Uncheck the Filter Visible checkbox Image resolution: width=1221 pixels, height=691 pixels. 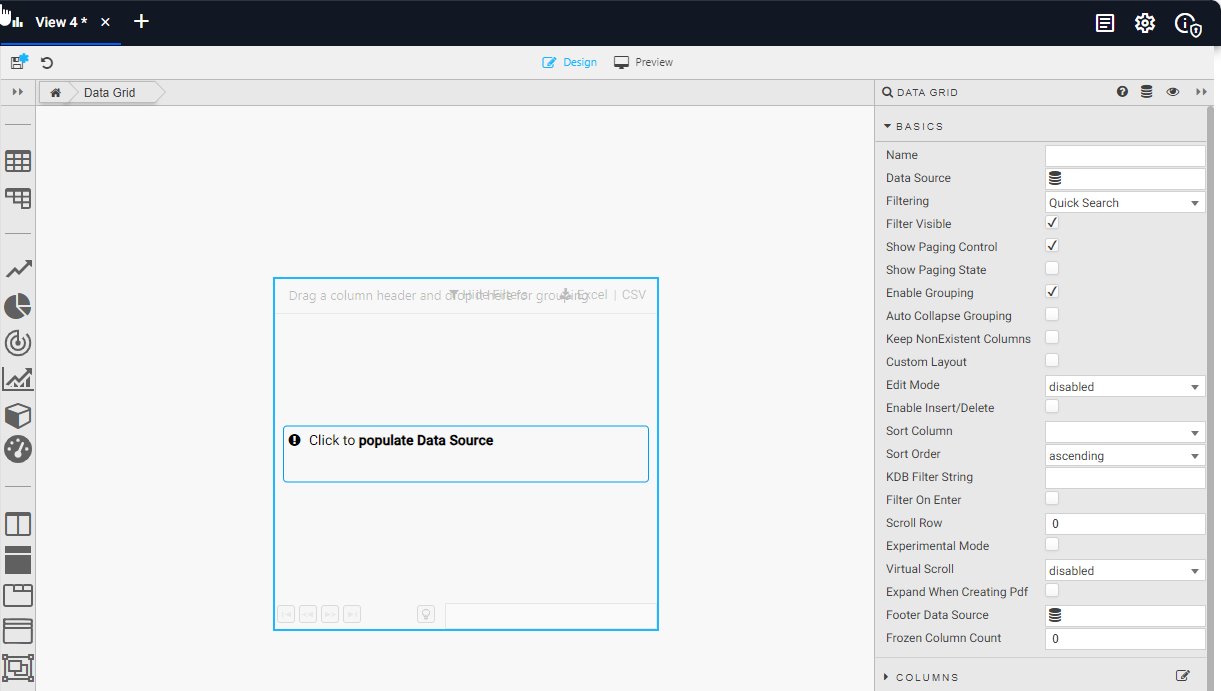tap(1052, 223)
